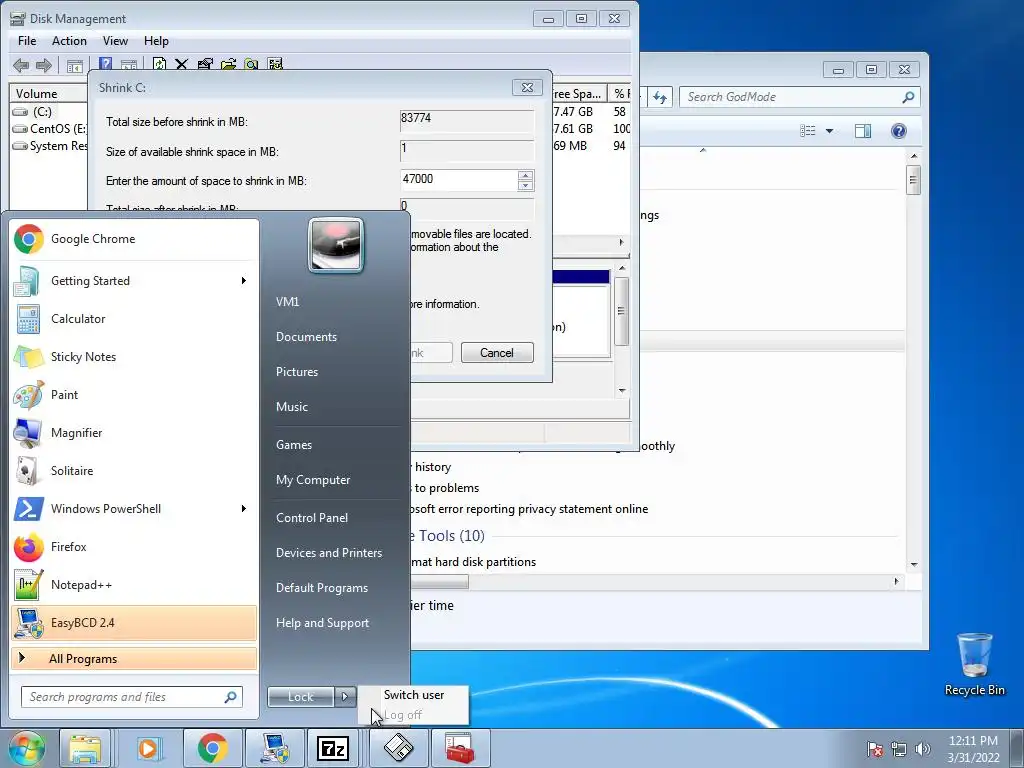Launch EasyBCD 2.4 from Start menu

pyautogui.click(x=134, y=622)
